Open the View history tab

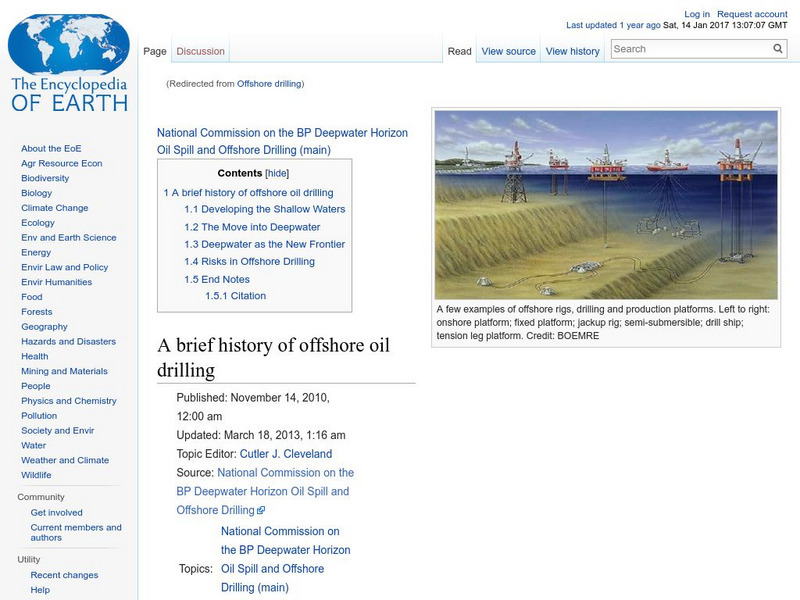coord(572,52)
